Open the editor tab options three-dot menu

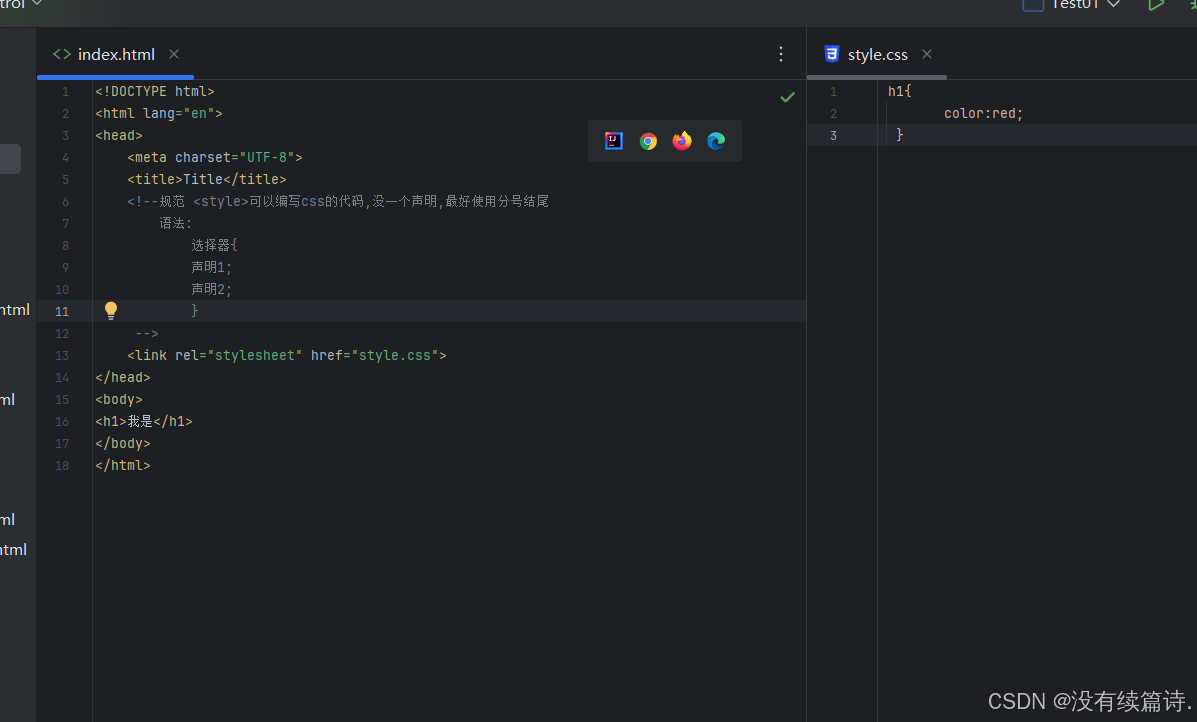781,54
